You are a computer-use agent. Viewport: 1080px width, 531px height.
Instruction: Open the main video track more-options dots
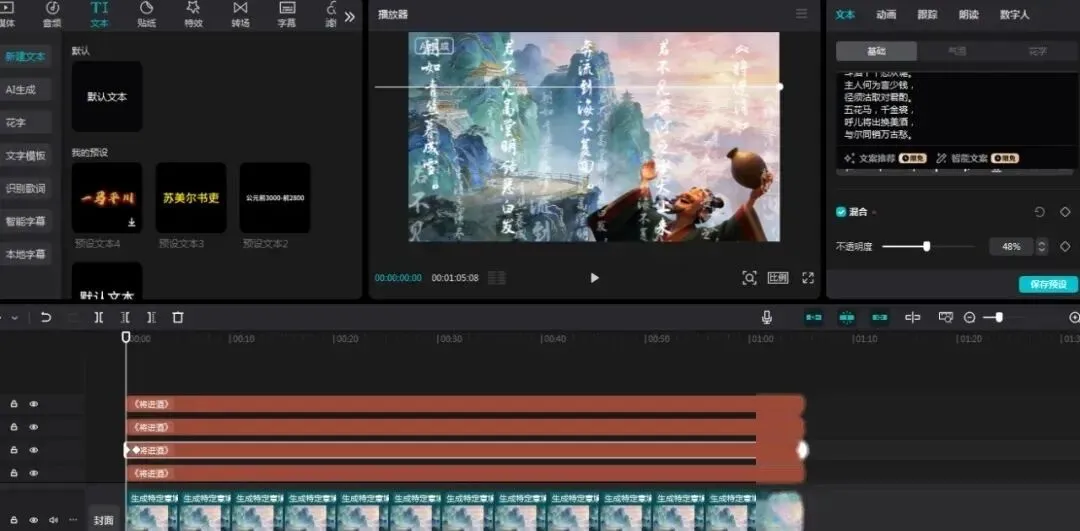click(x=73, y=520)
